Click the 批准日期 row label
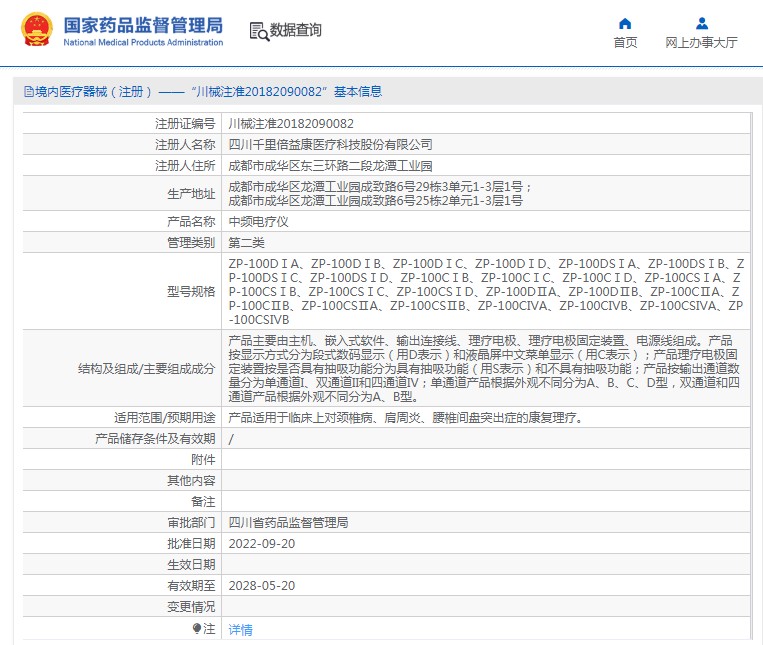Image resolution: width=763 pixels, height=645 pixels. click(191, 544)
